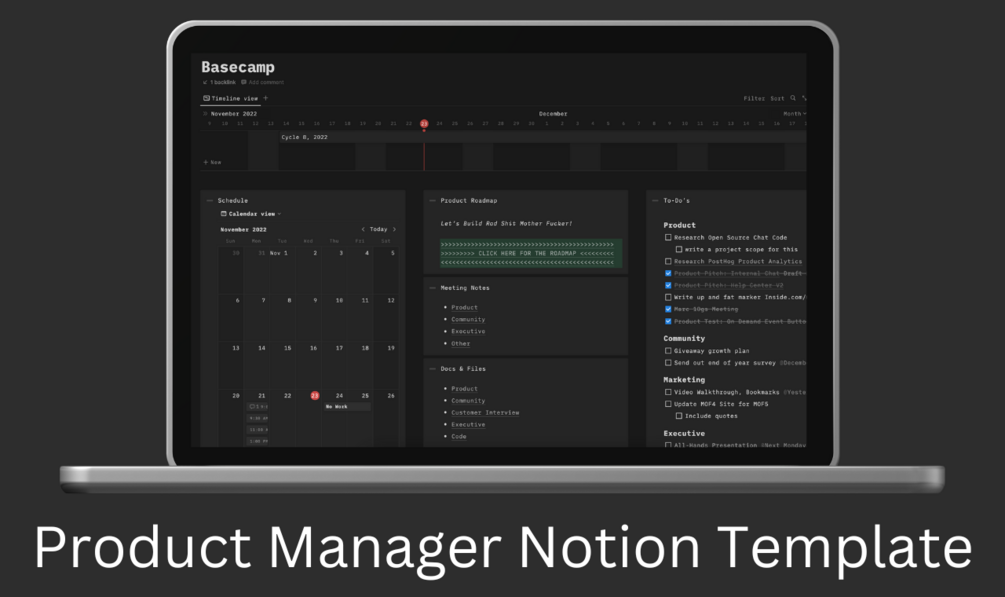Add a timeline entry with the + New button
The image size is (1005, 597).
click(212, 161)
